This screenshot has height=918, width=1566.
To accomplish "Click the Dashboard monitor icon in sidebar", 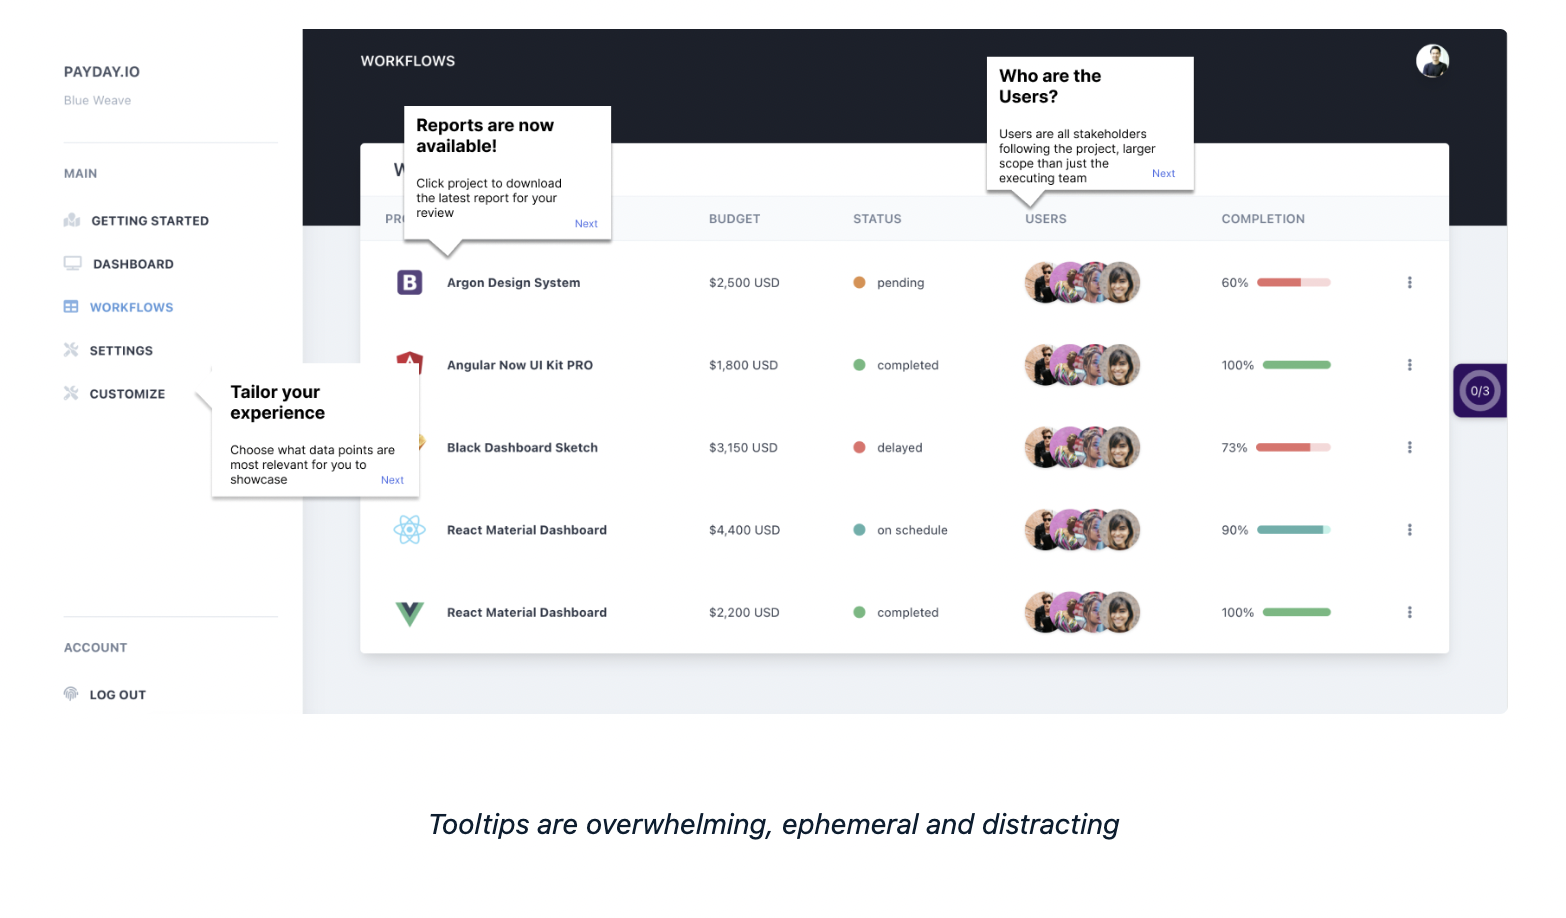I will (x=72, y=263).
